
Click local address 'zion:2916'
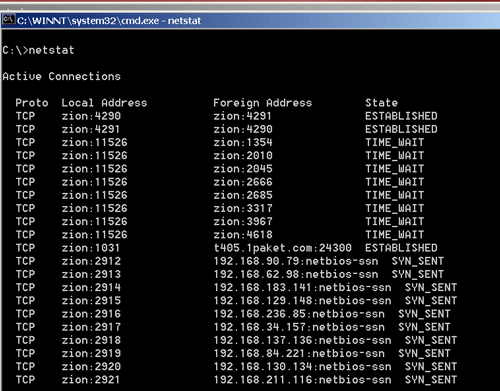tap(91, 314)
